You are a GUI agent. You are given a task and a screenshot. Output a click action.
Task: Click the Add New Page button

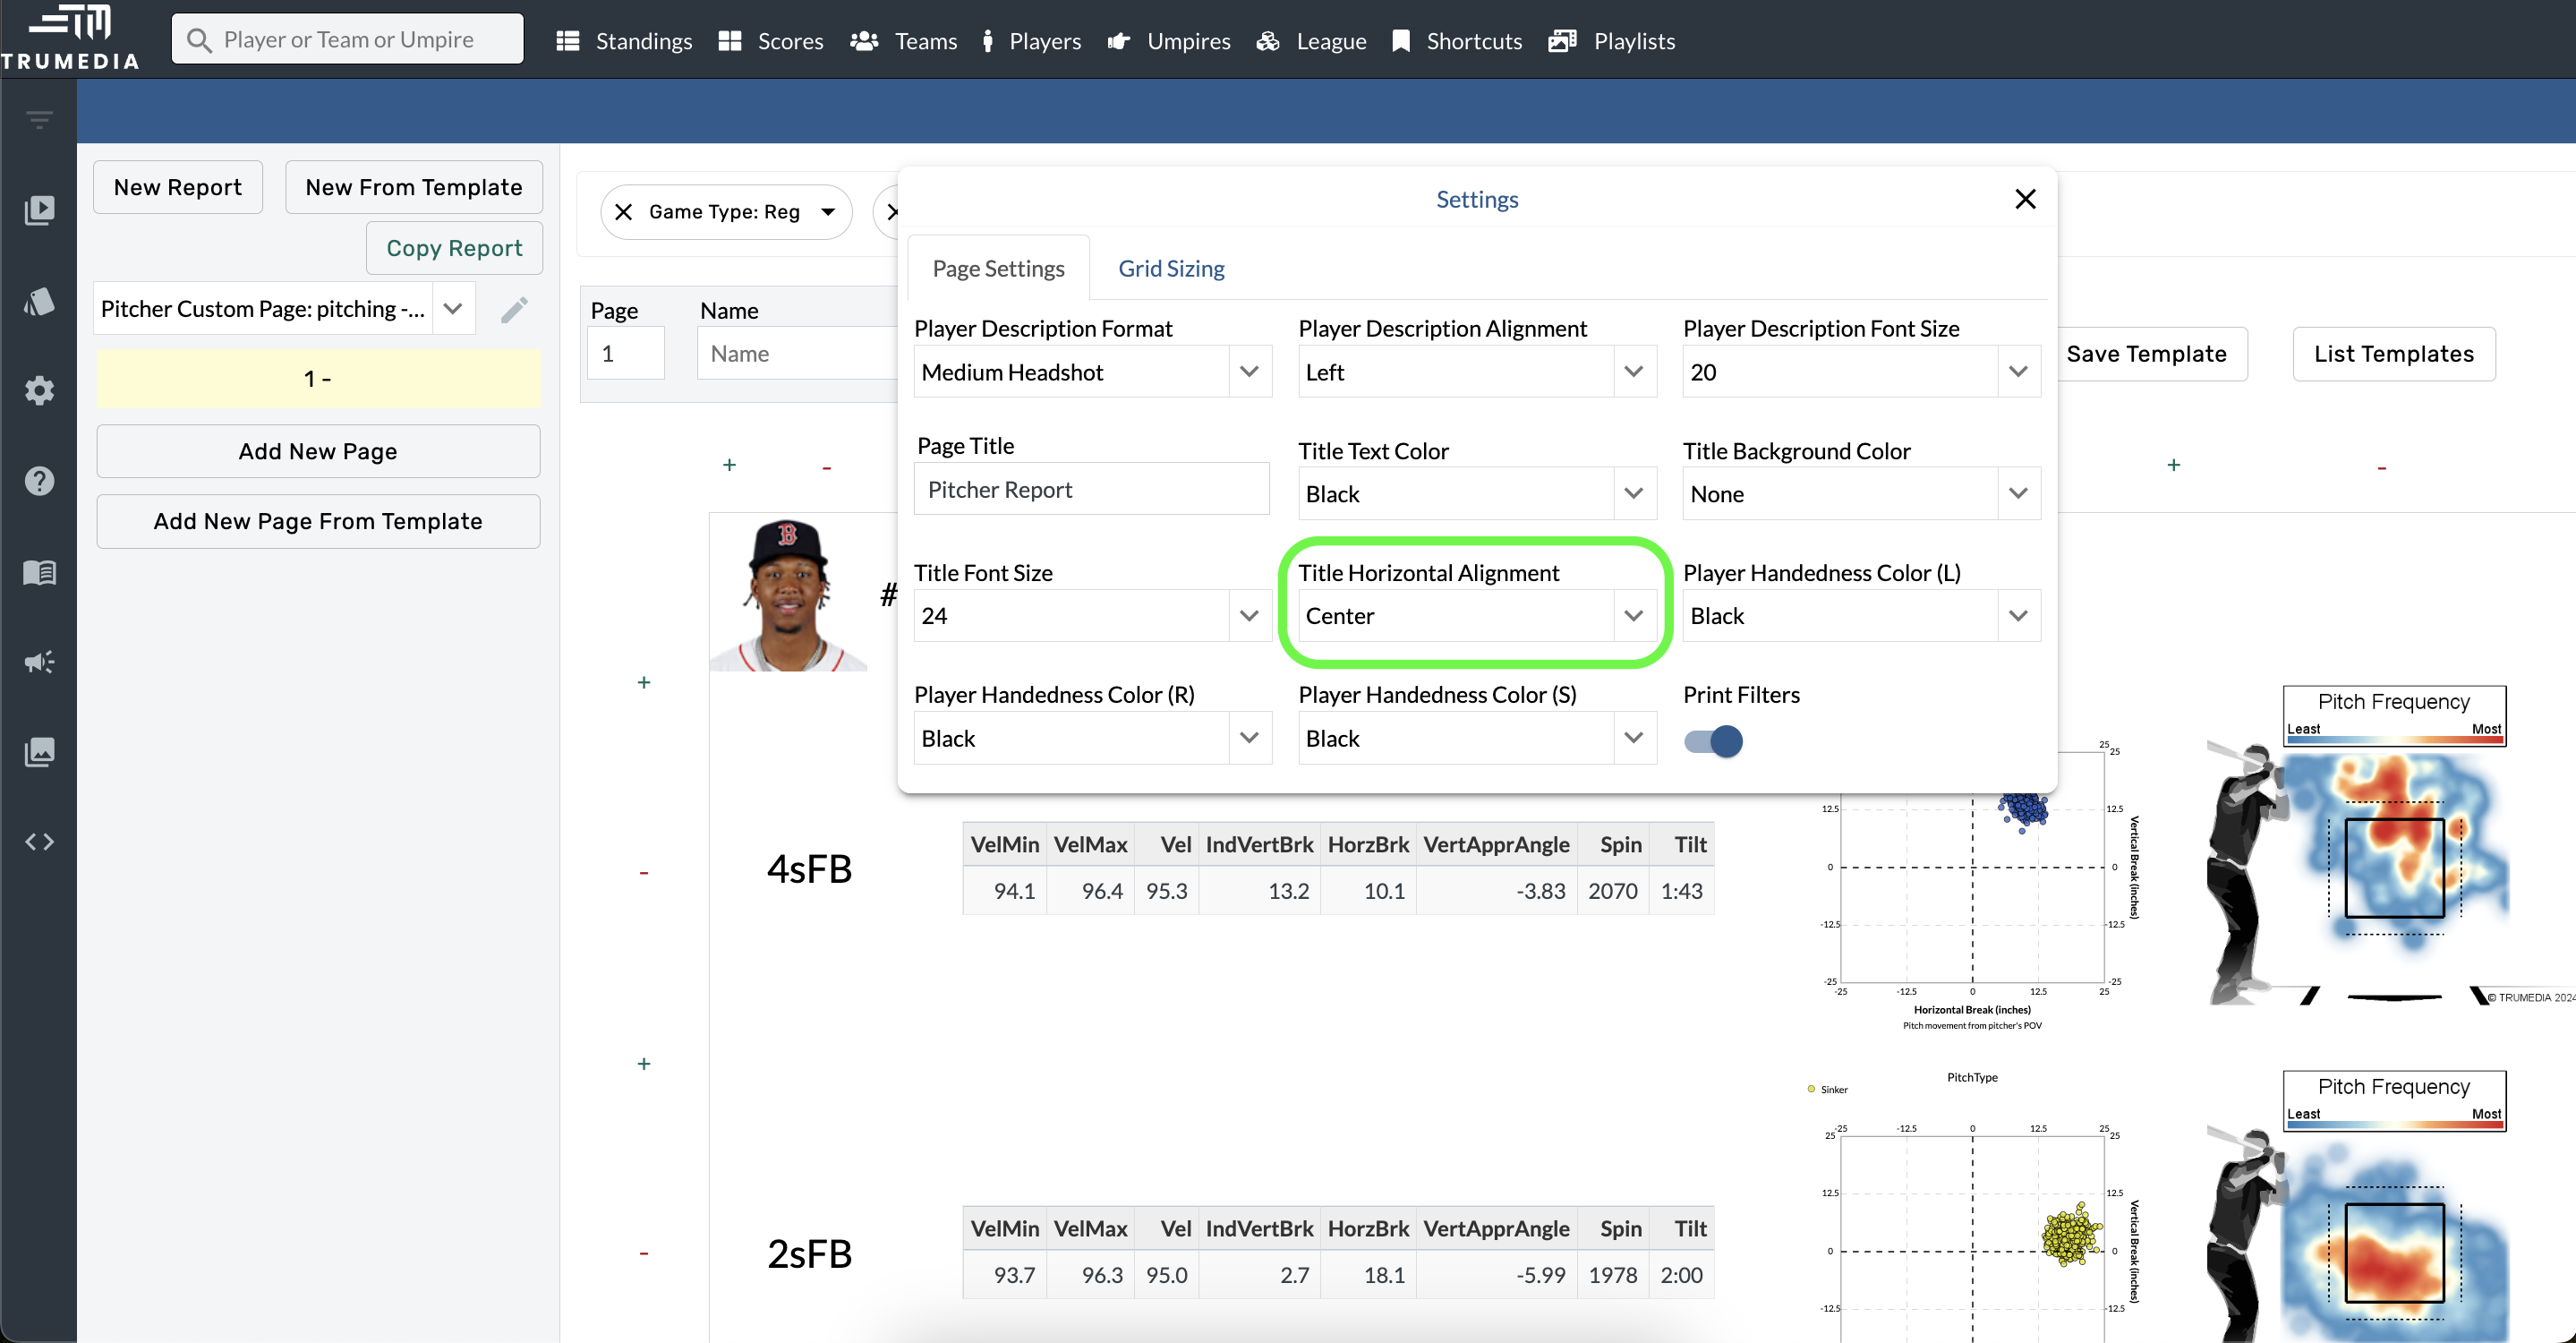point(317,450)
